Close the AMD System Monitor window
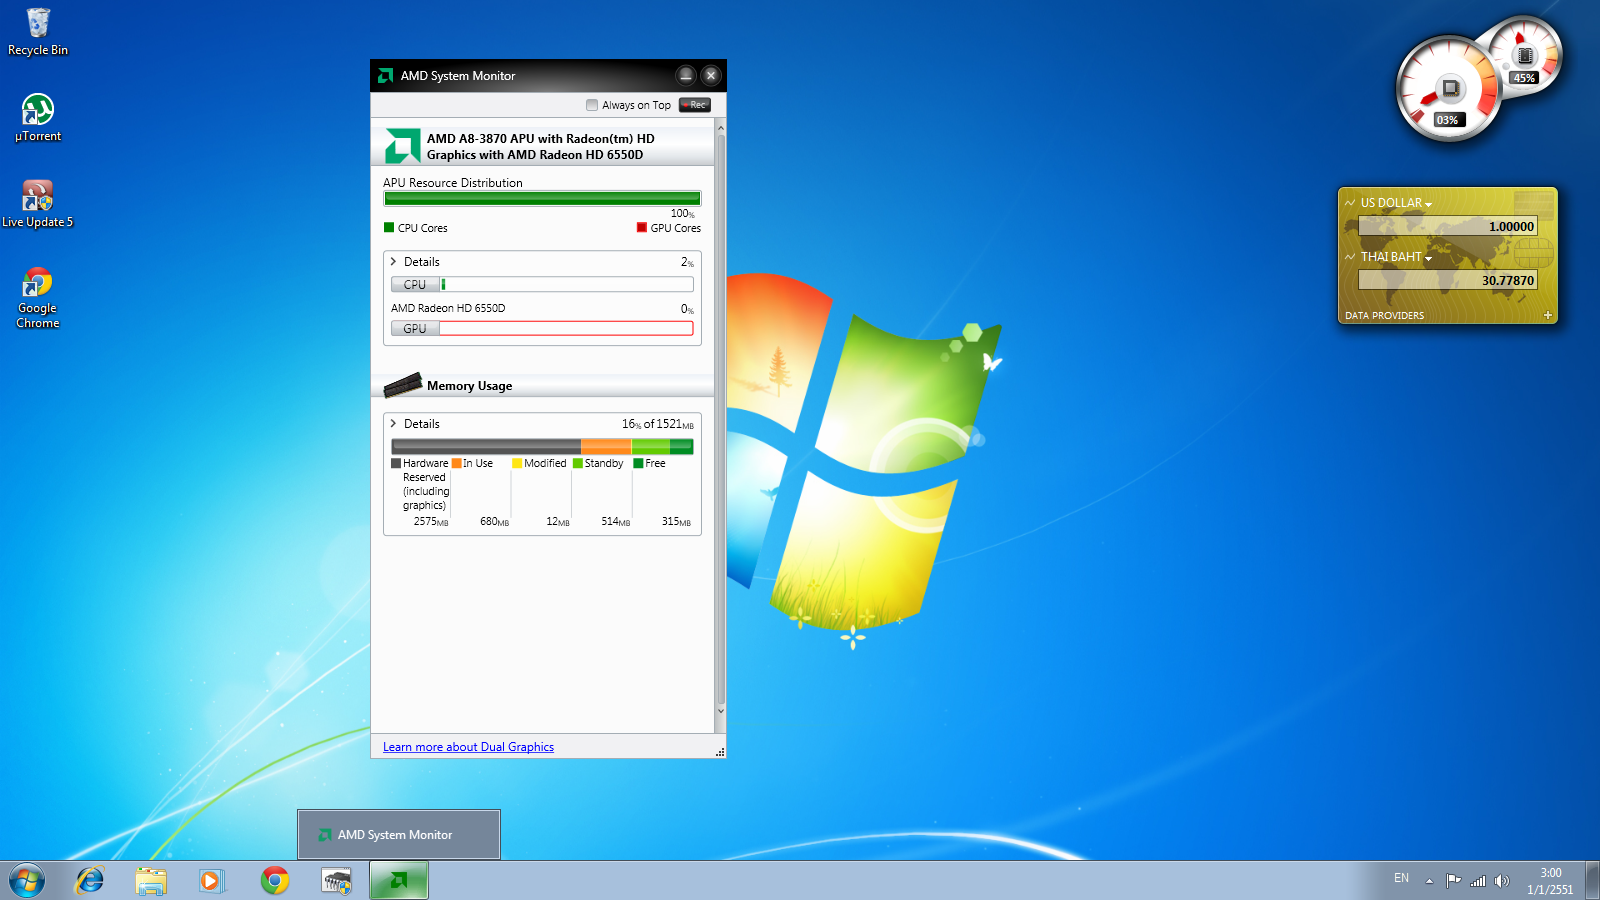 711,75
